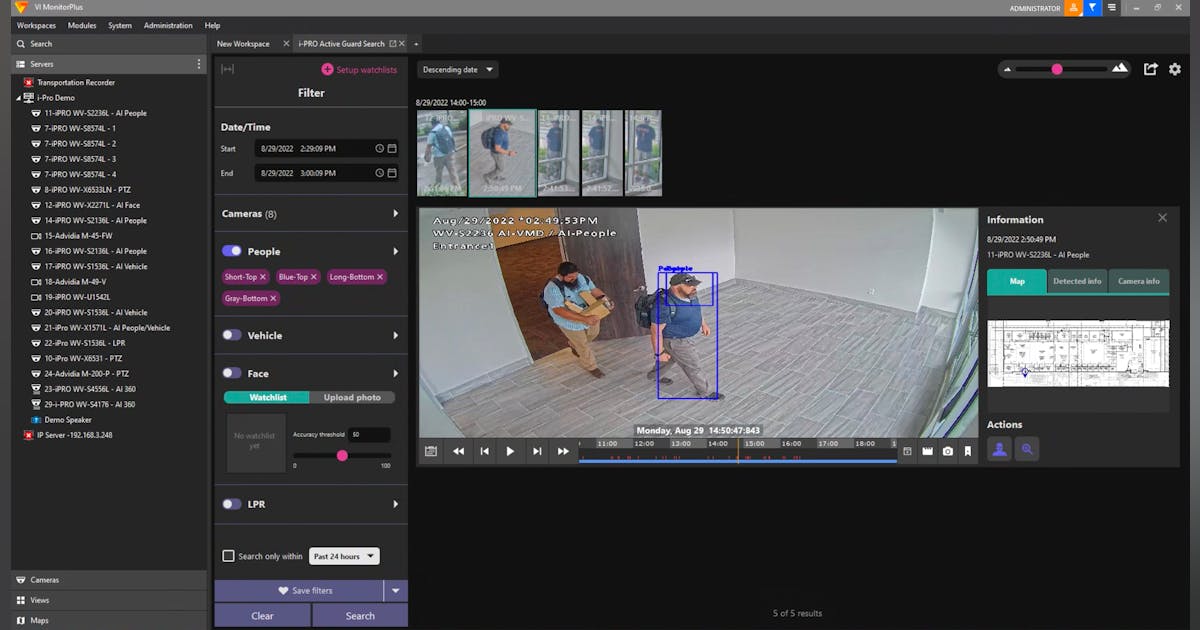Image resolution: width=1200 pixels, height=630 pixels.
Task: Take a snapshot with the camera icon
Action: [x=948, y=451]
